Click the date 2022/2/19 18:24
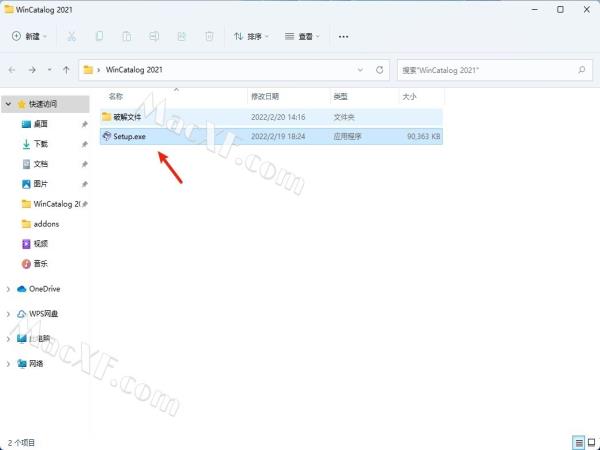600x450 pixels. pos(278,136)
